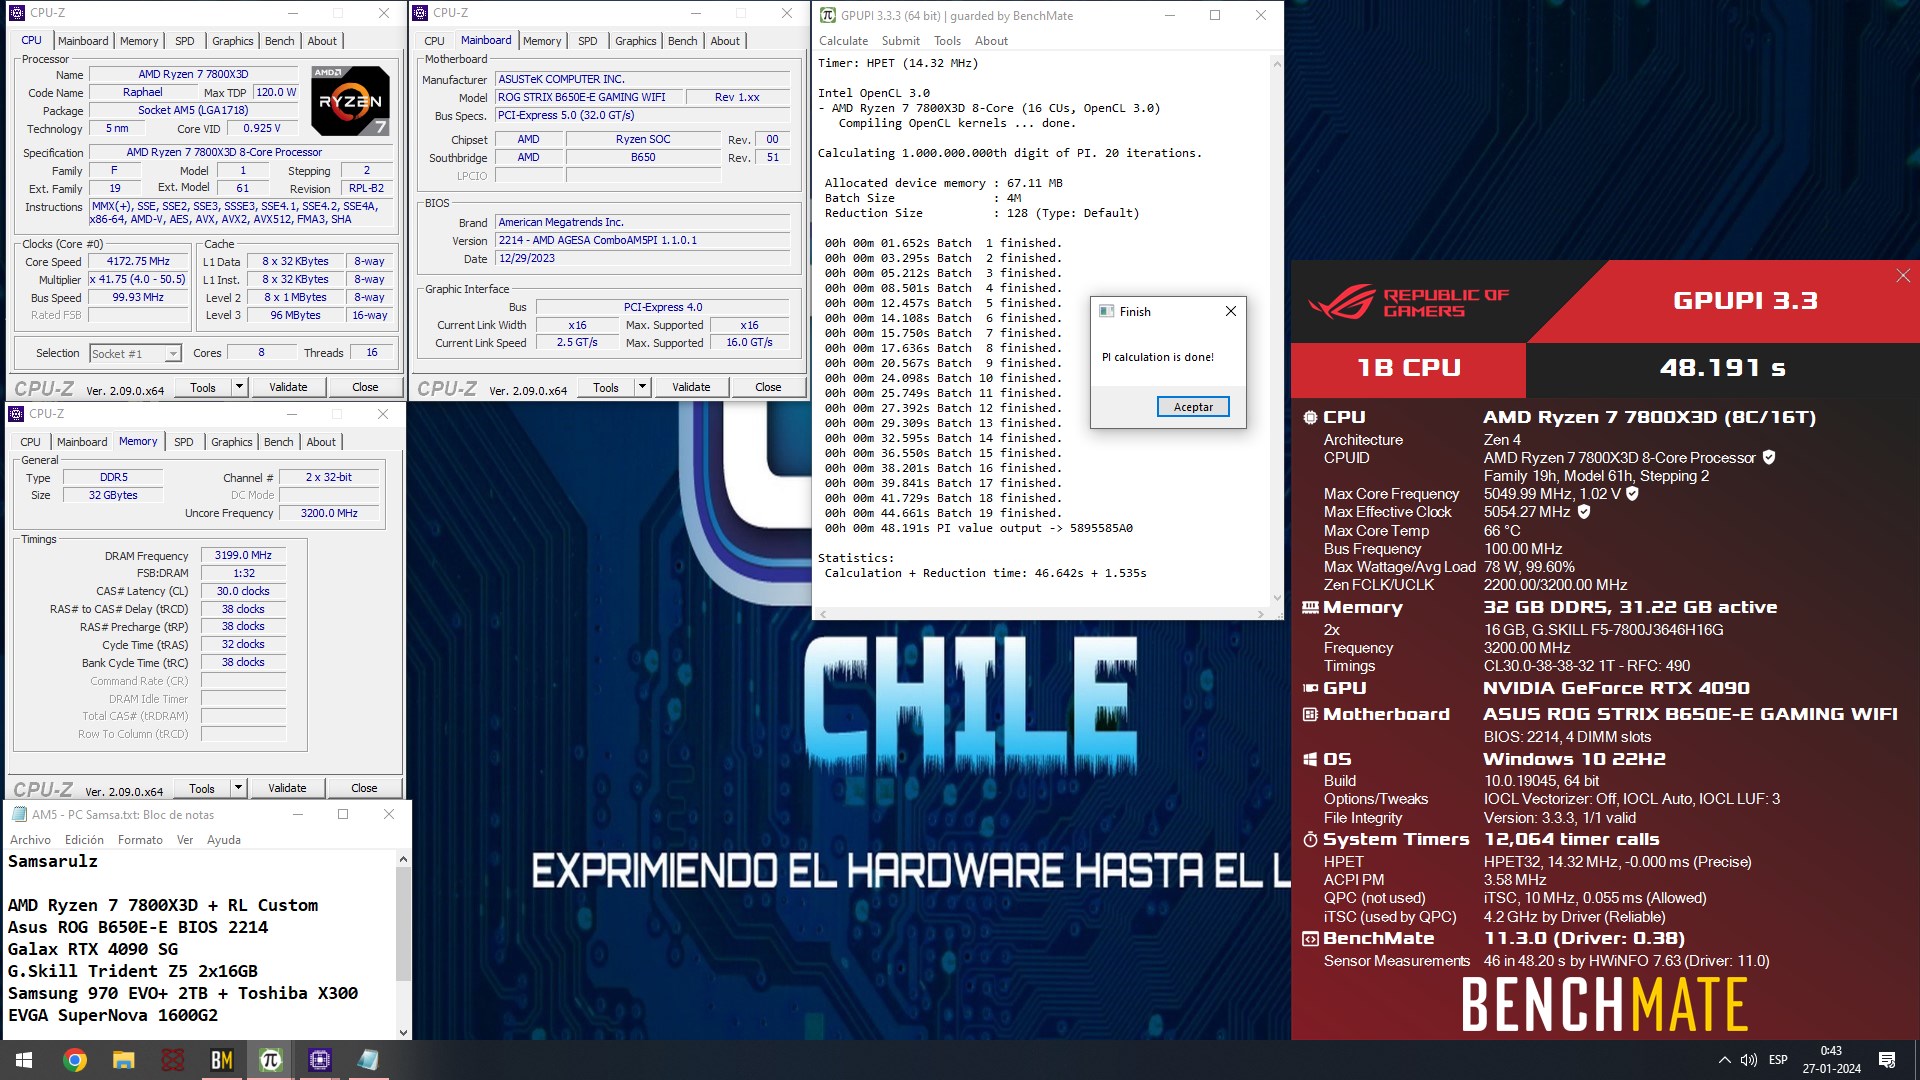
Task: Open Ayuda menu in Notepad
Action: point(223,840)
